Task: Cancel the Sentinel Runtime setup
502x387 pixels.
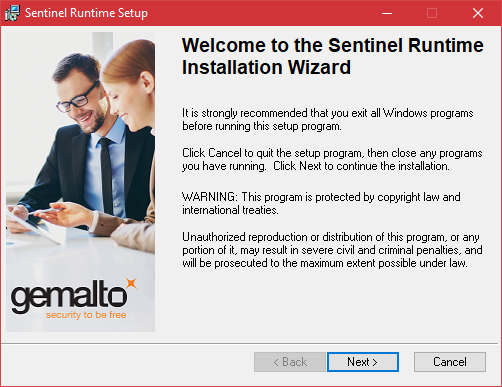Action: click(x=450, y=362)
